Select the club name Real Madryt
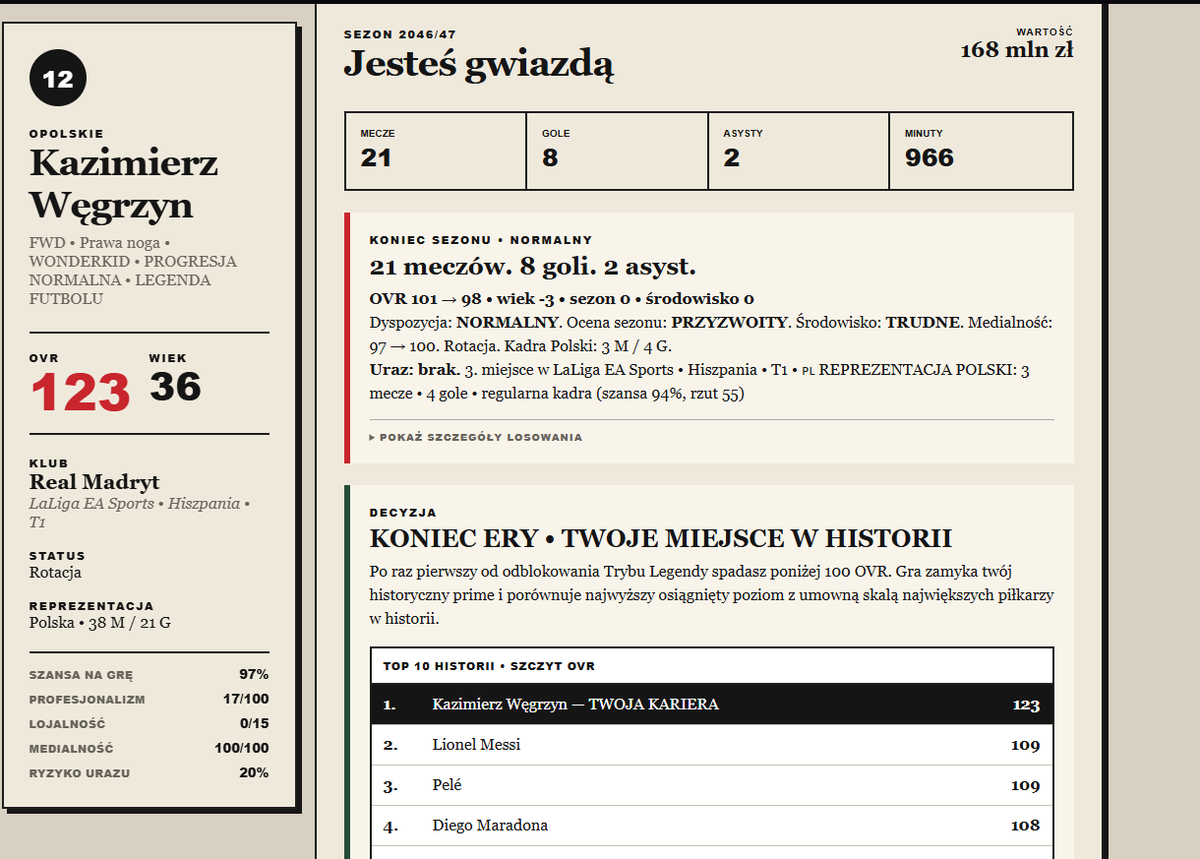Image resolution: width=1200 pixels, height=859 pixels. [x=95, y=482]
